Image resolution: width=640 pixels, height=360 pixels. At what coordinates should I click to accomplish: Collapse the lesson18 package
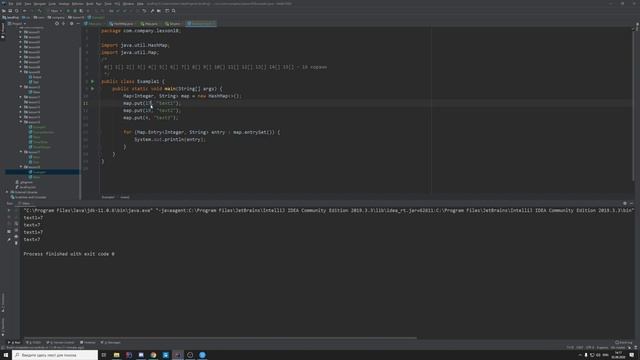click(21, 167)
